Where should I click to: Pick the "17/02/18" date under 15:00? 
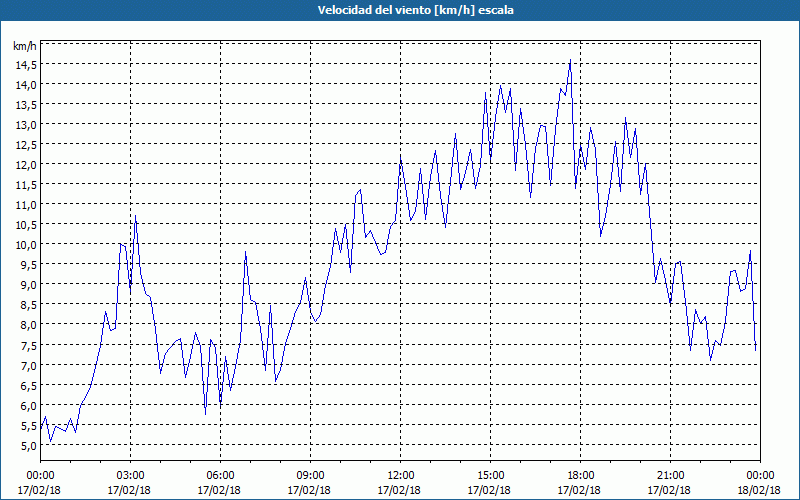click(x=489, y=490)
